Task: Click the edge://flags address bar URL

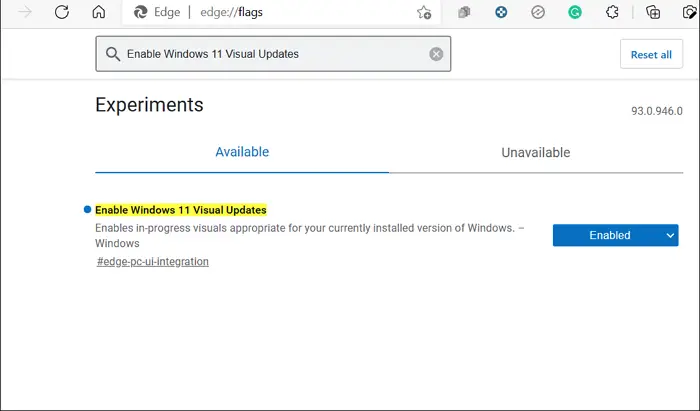Action: click(x=231, y=12)
